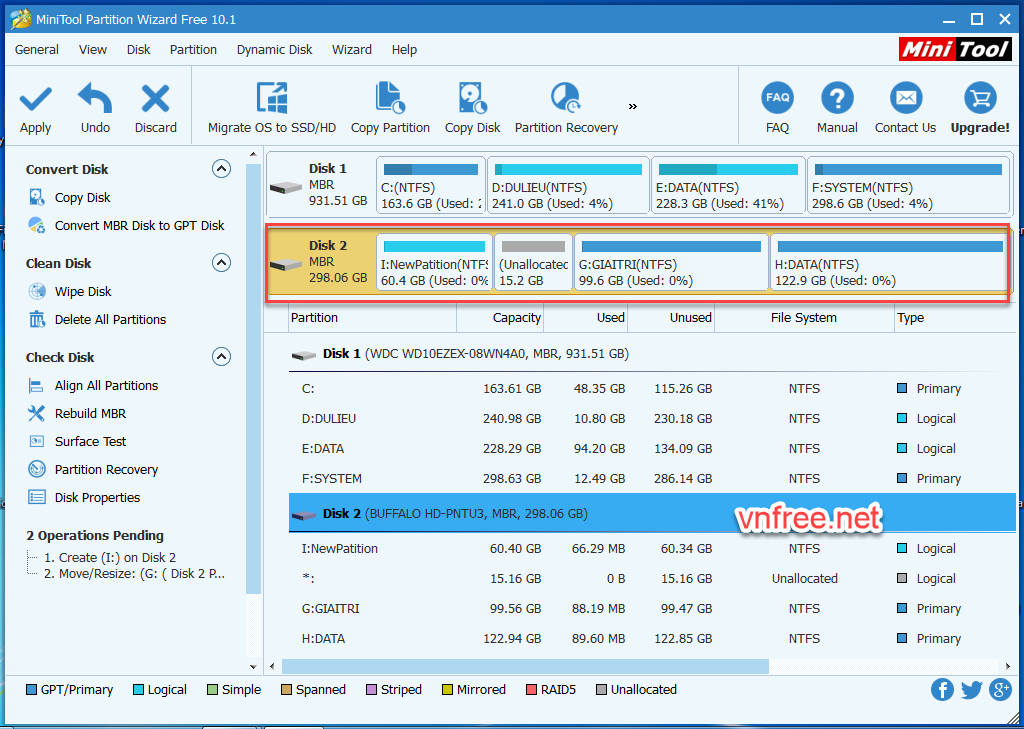Open the FAQ icon
The width and height of the screenshot is (1024, 729).
(x=777, y=100)
